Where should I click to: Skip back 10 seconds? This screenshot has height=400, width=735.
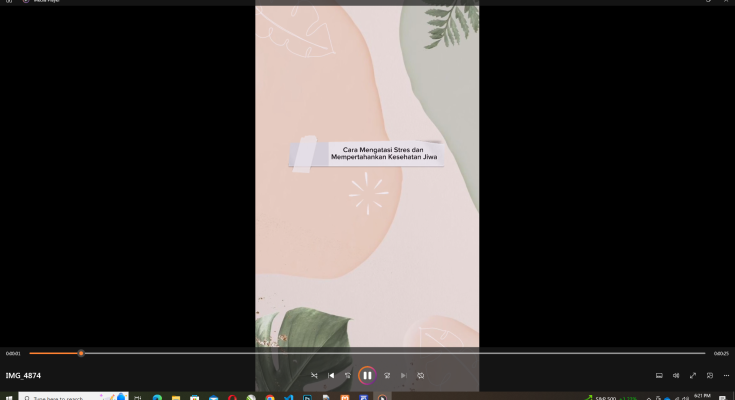pos(349,376)
